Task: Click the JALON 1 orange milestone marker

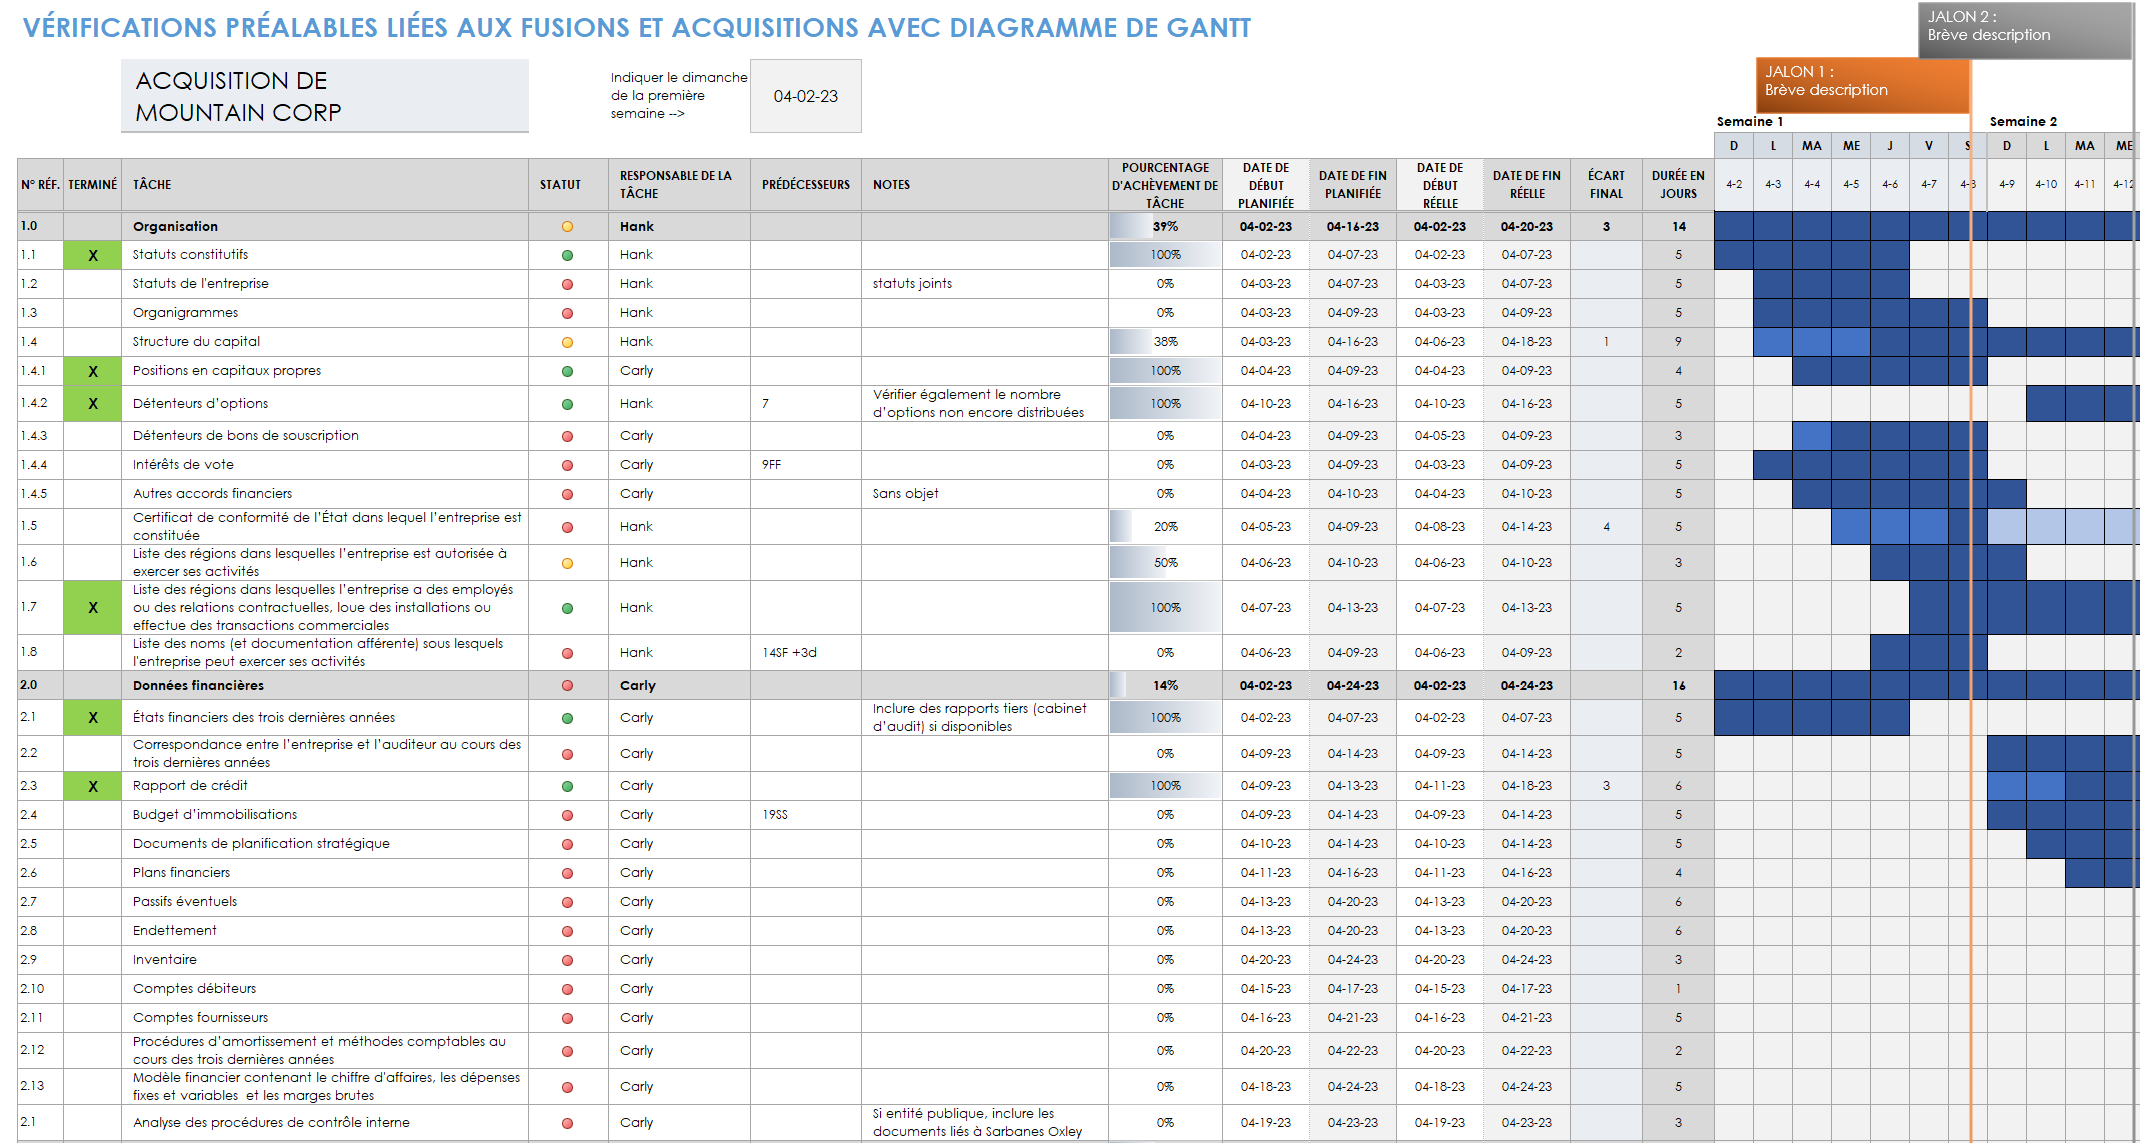Action: point(1863,85)
